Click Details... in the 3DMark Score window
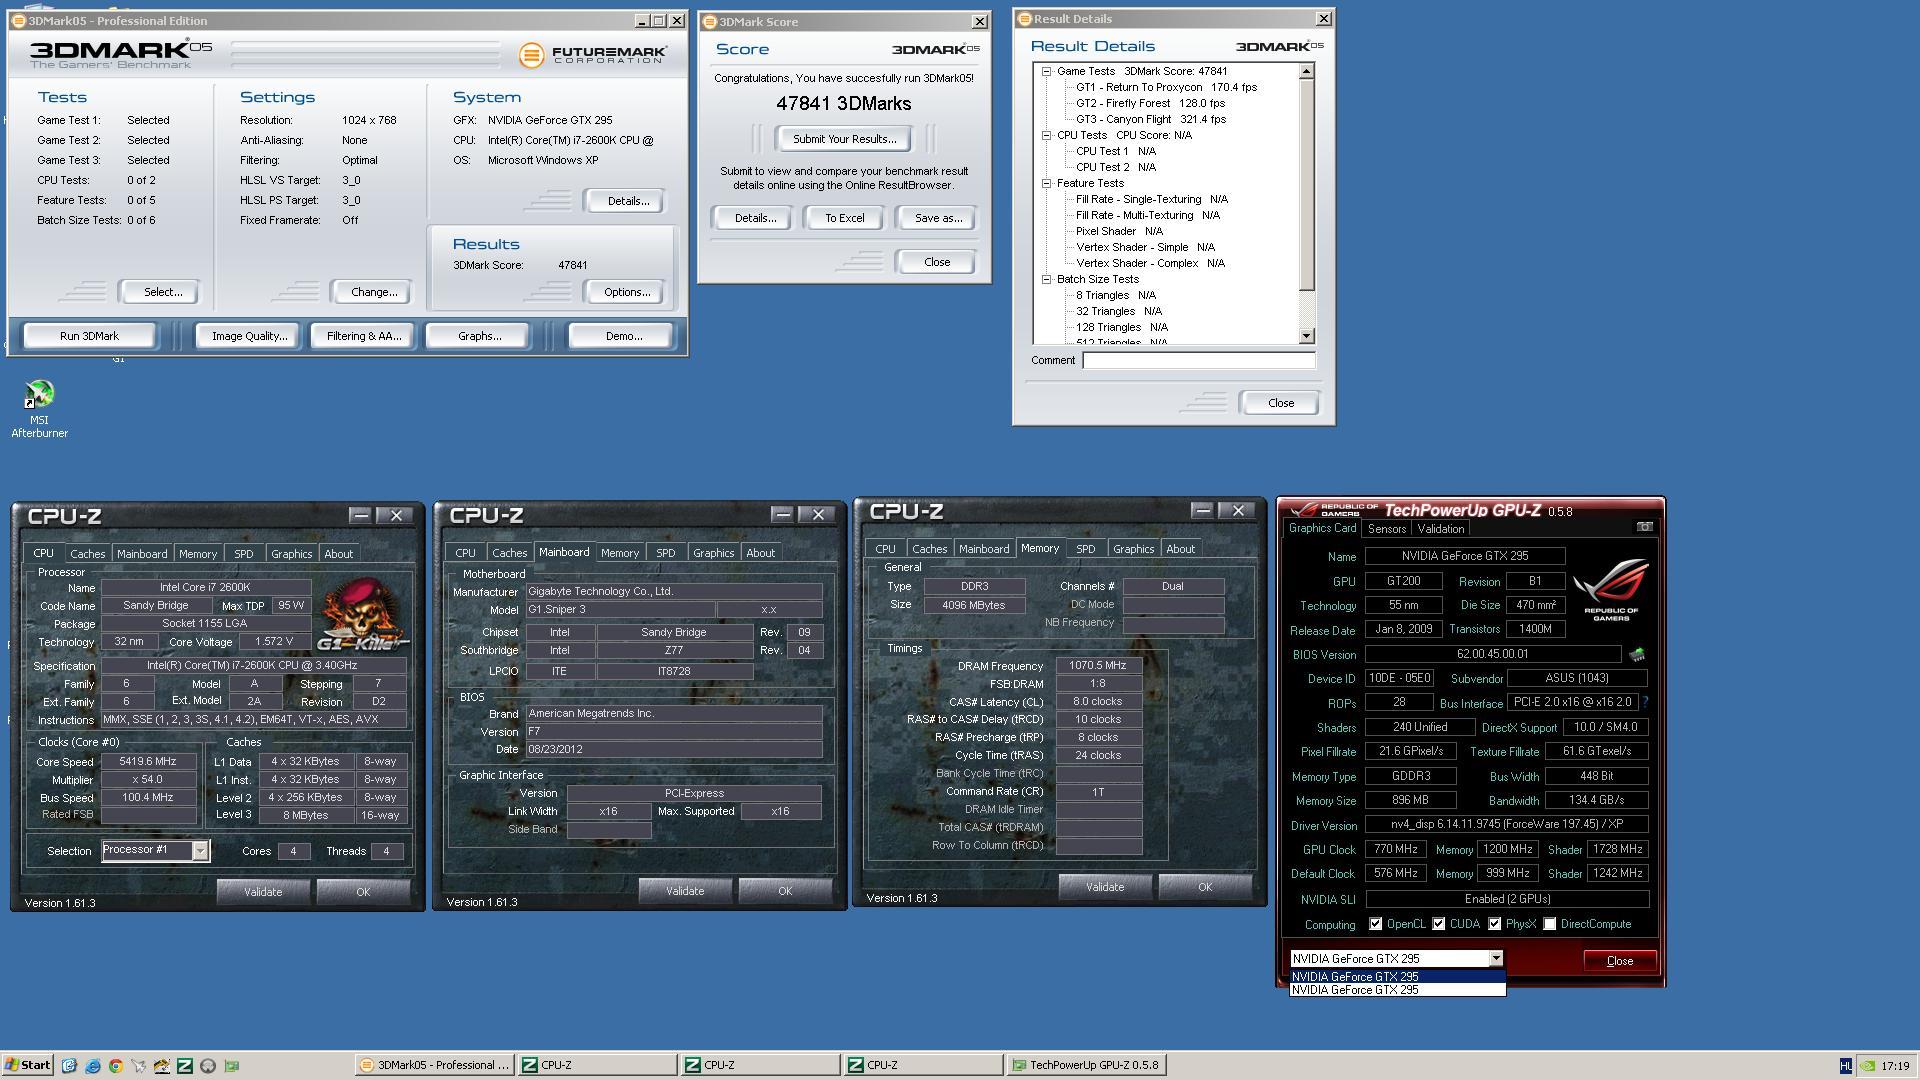This screenshot has height=1080, width=1920. (755, 218)
